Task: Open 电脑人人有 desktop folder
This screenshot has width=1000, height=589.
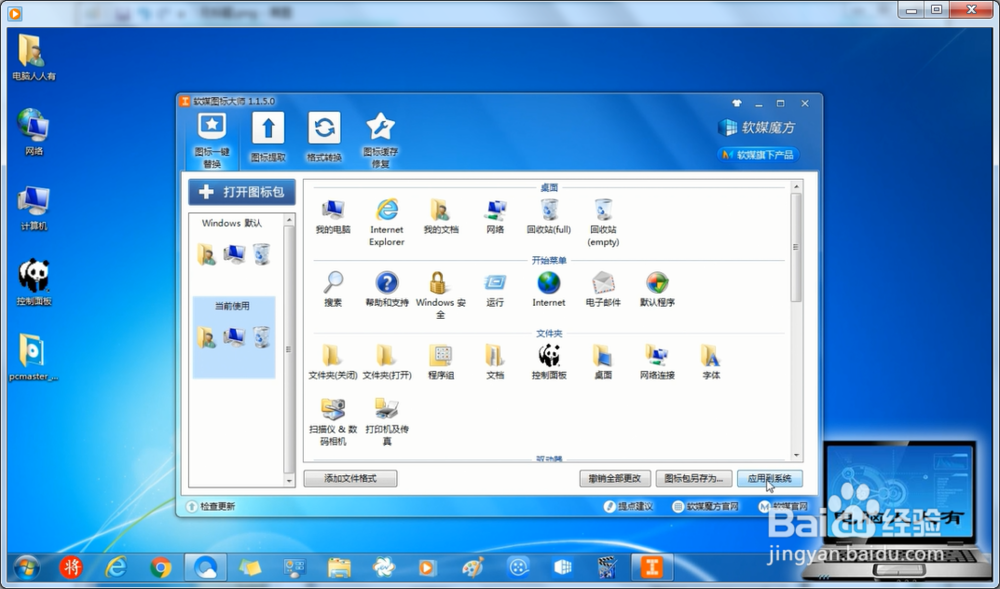Action: pos(33,57)
